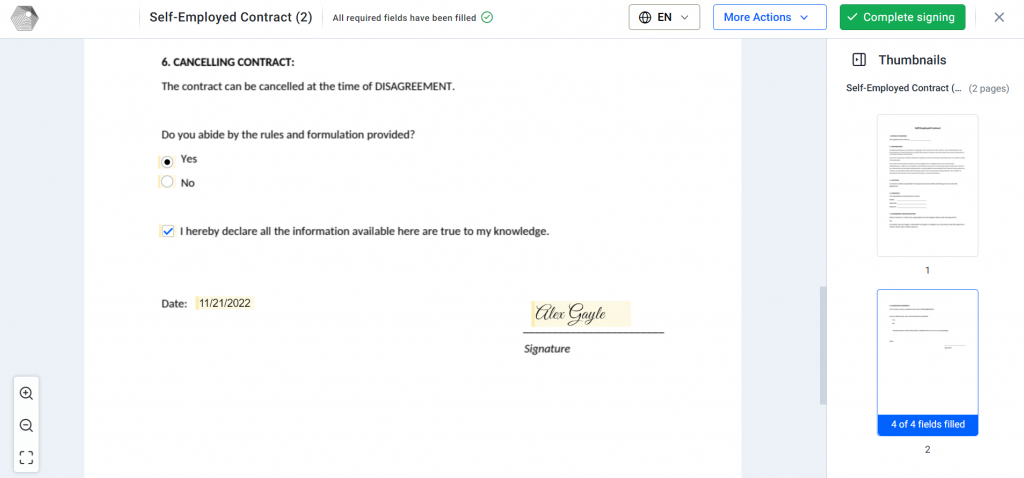Click green required-fields check icon
Screen dimensions: 1024x478
pos(487,18)
